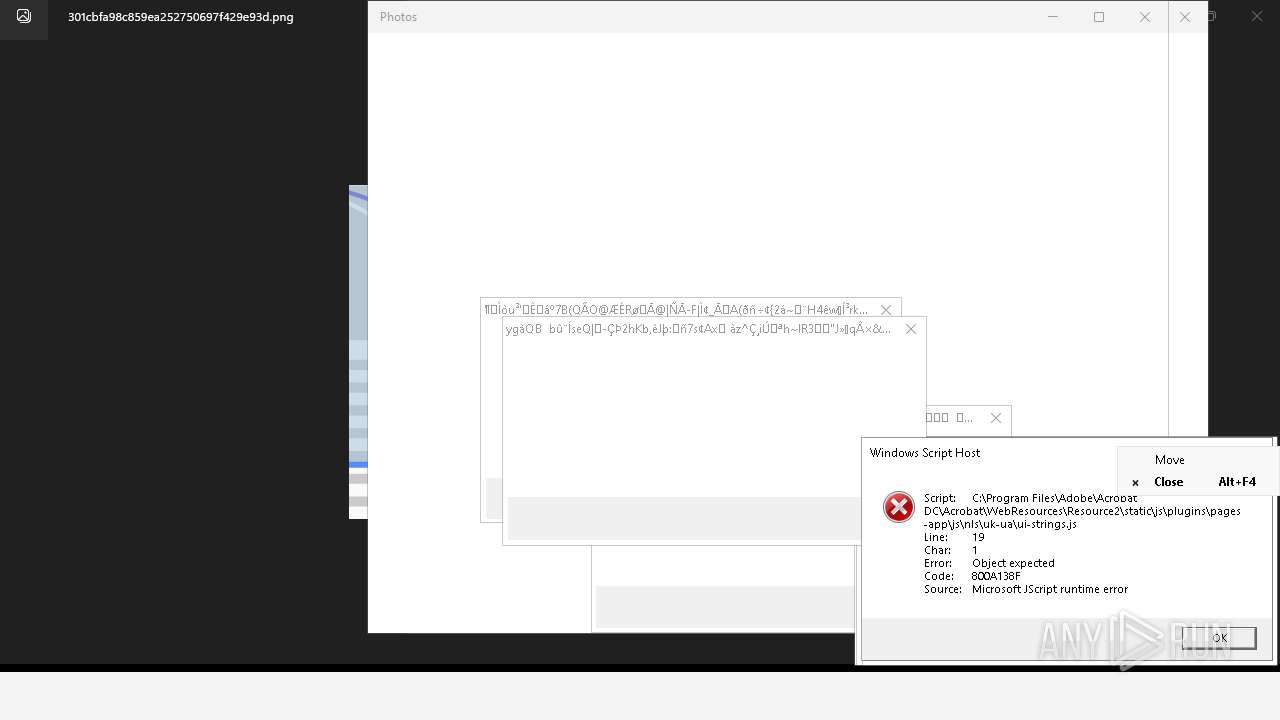Image resolution: width=1280 pixels, height=720 pixels.
Task: Close the background viewer window at far right
Action: (1257, 17)
